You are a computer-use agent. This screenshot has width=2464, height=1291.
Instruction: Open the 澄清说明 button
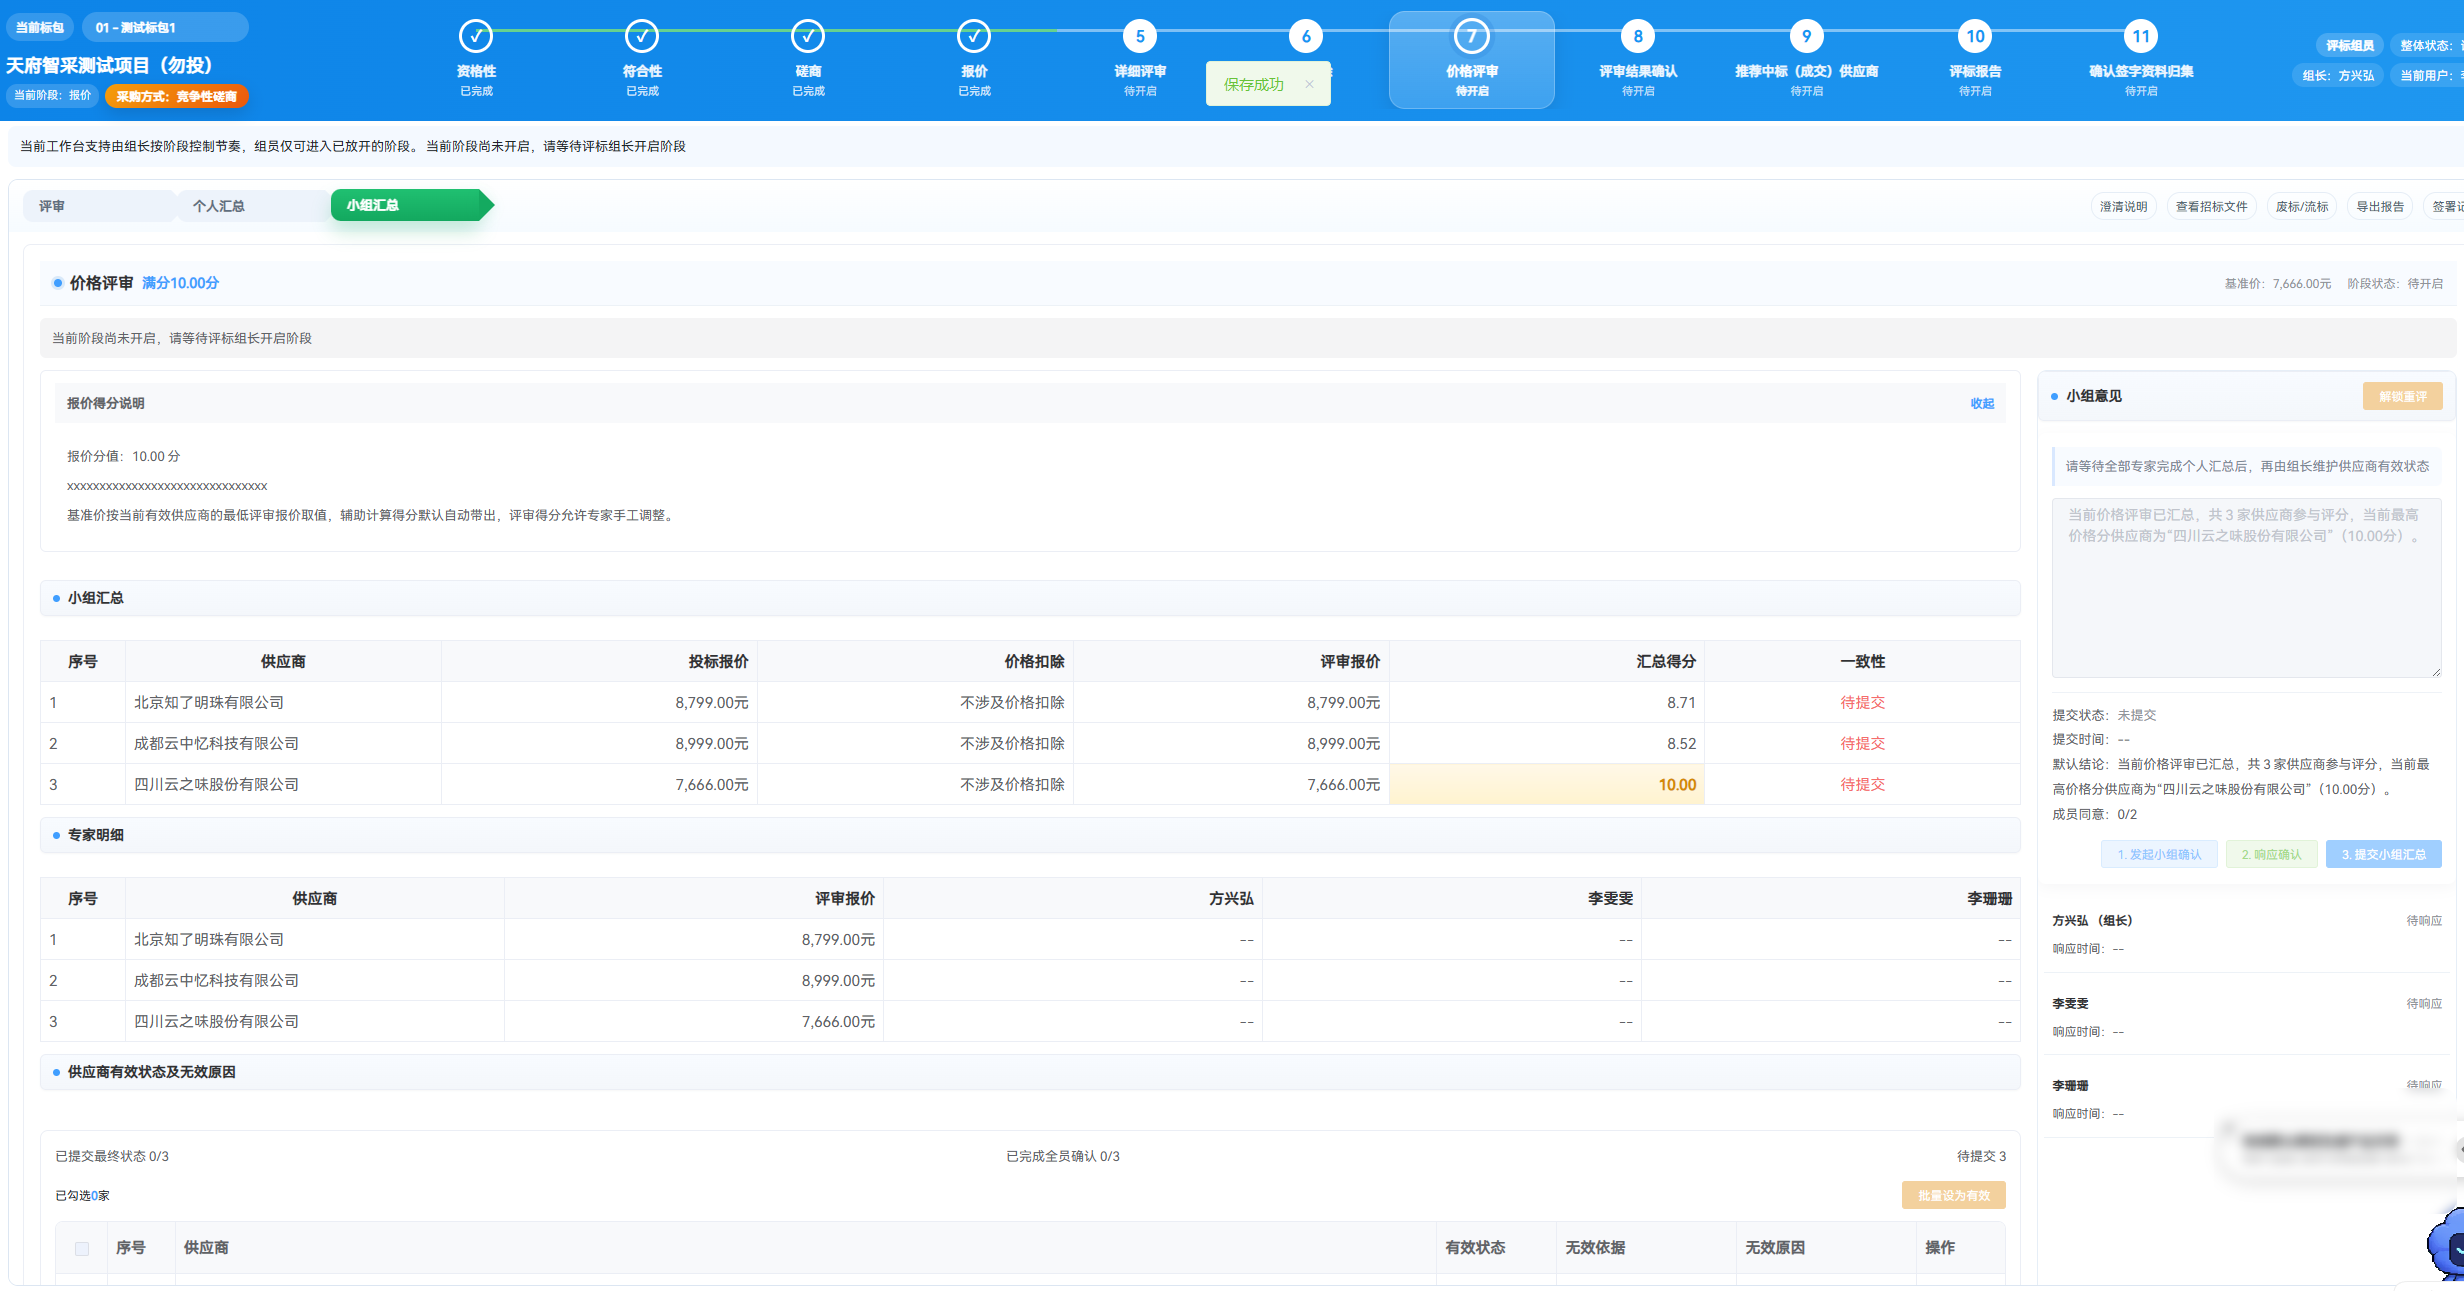[2124, 207]
